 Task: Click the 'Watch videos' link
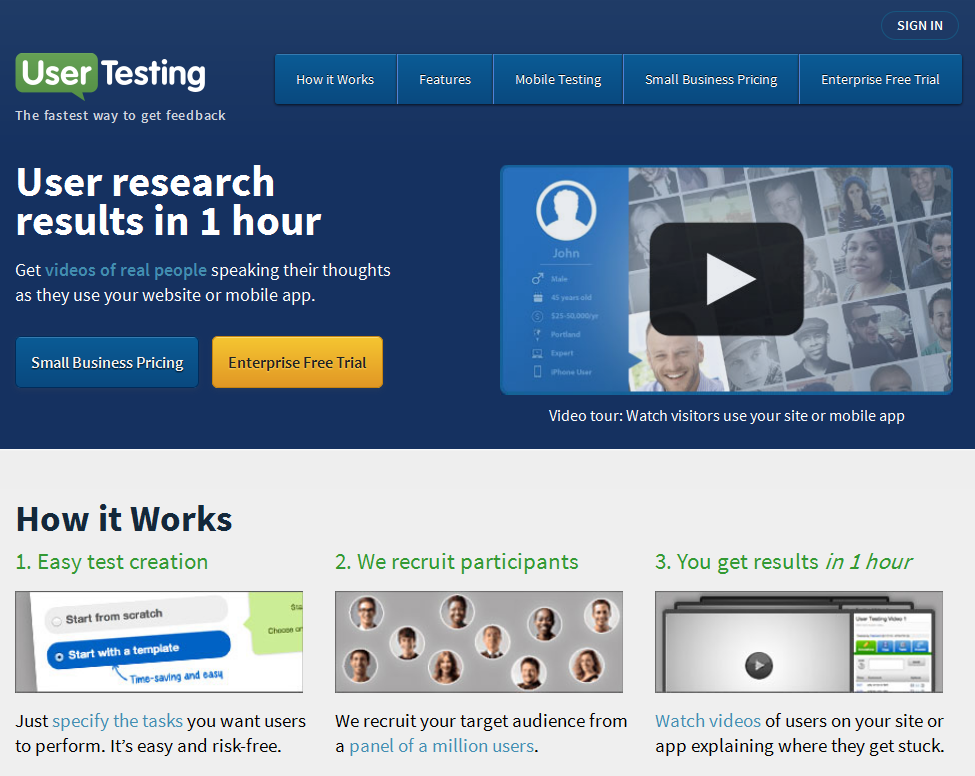click(x=708, y=721)
